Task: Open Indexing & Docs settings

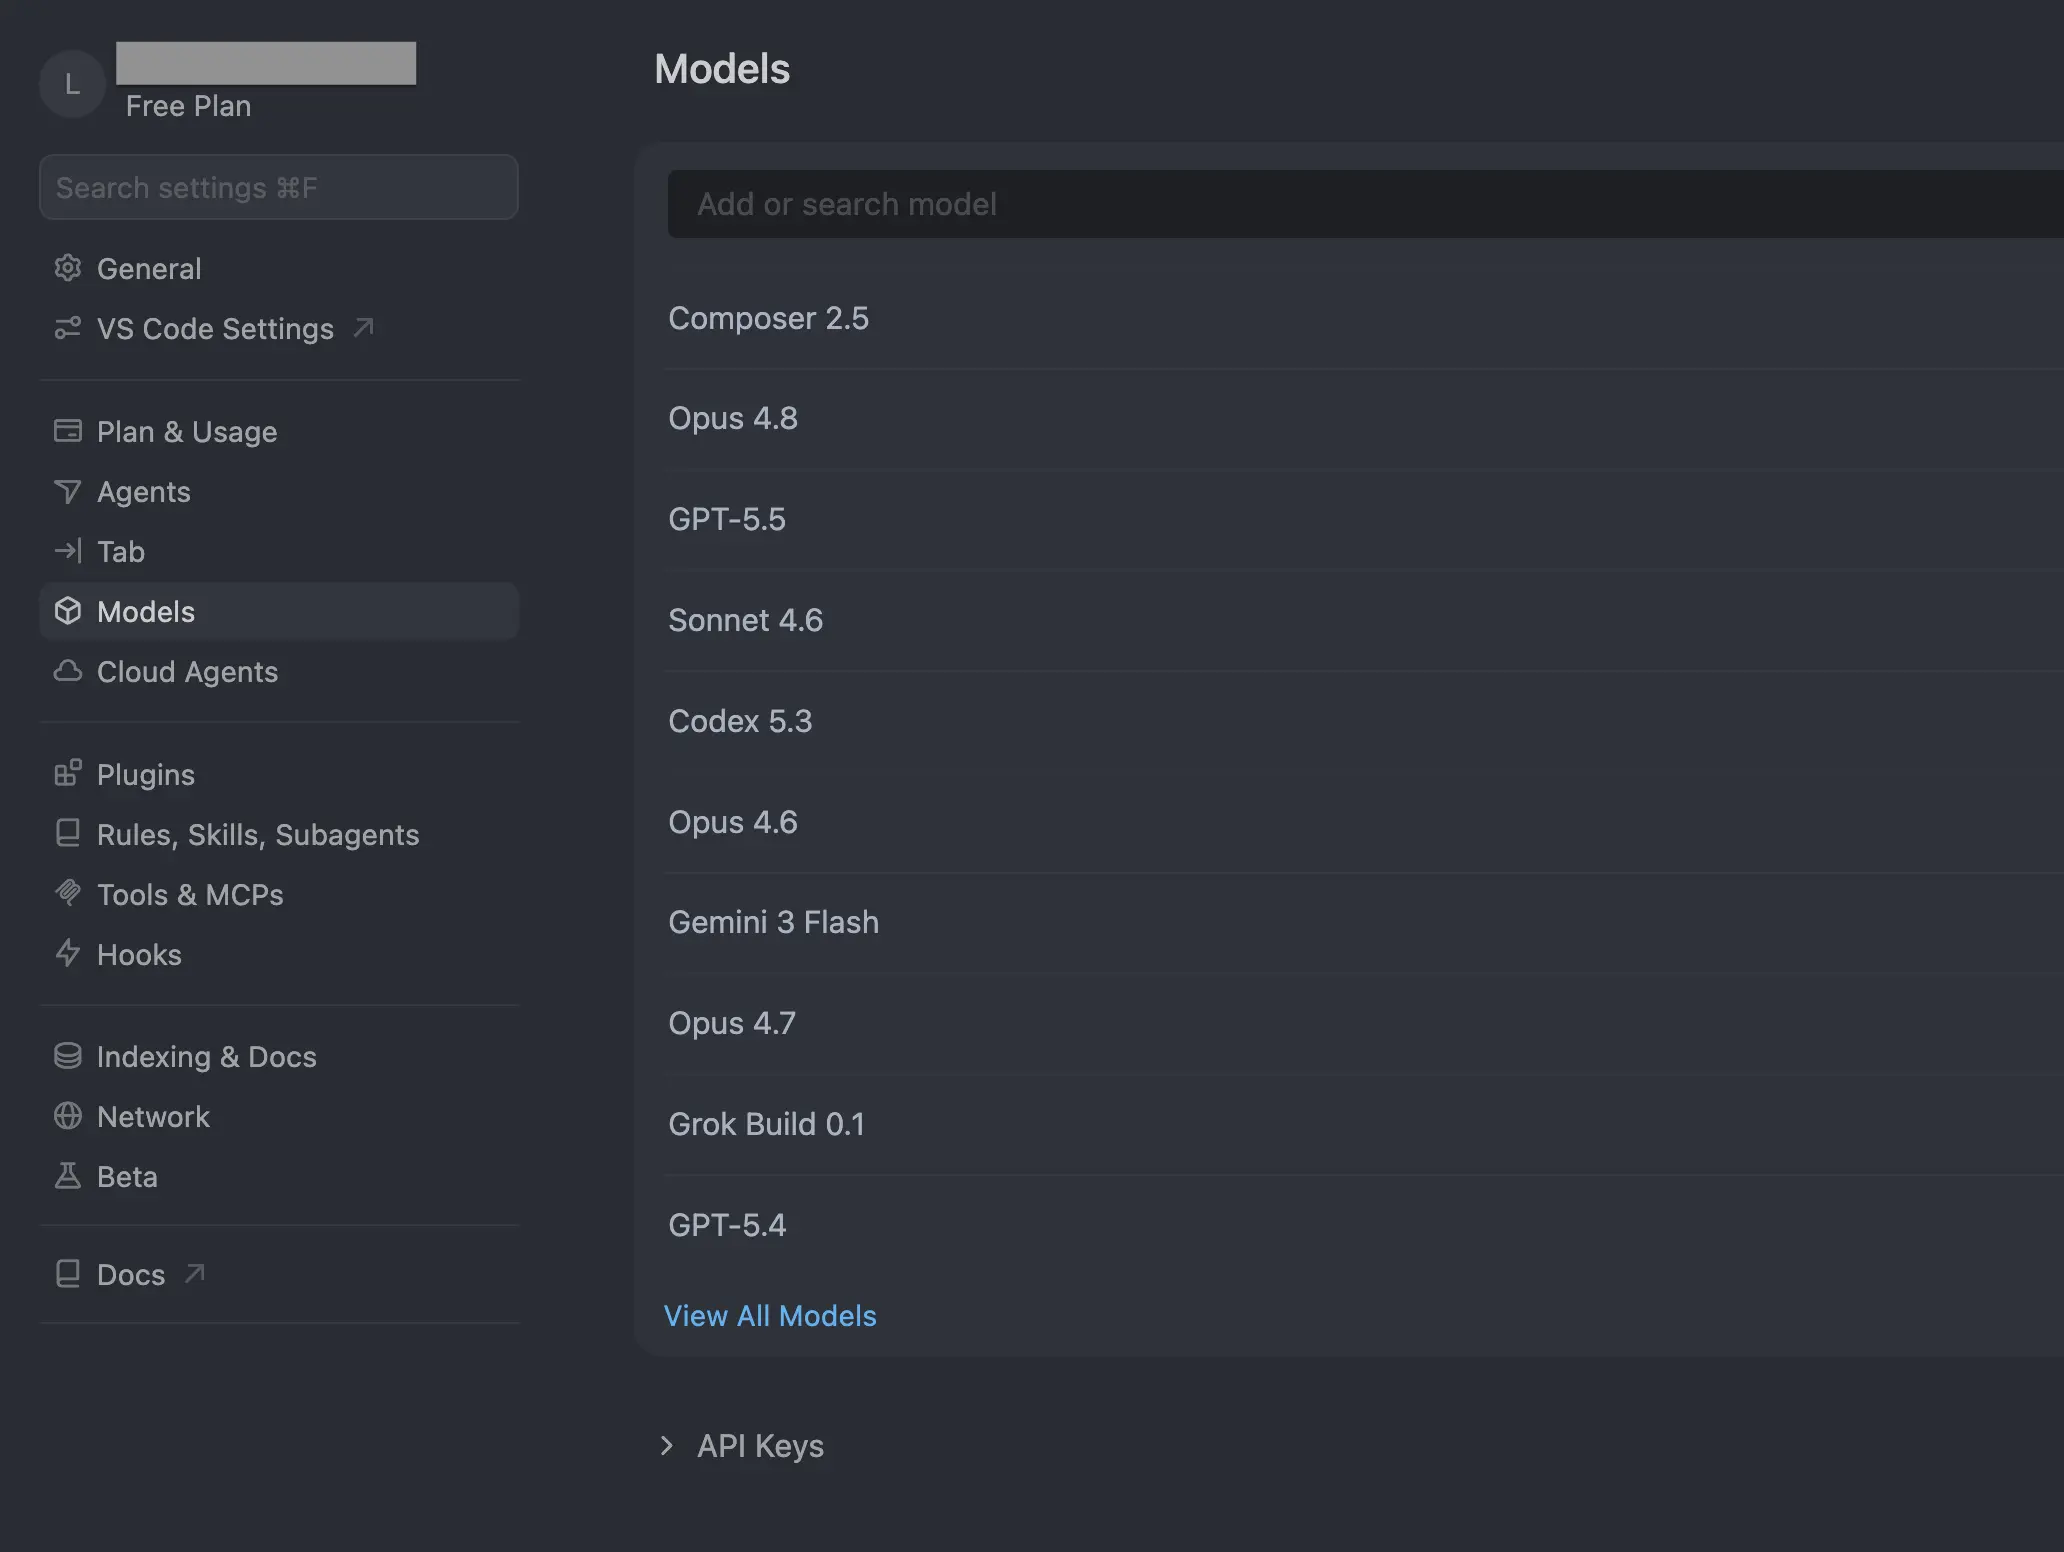Action: pos(279,1056)
